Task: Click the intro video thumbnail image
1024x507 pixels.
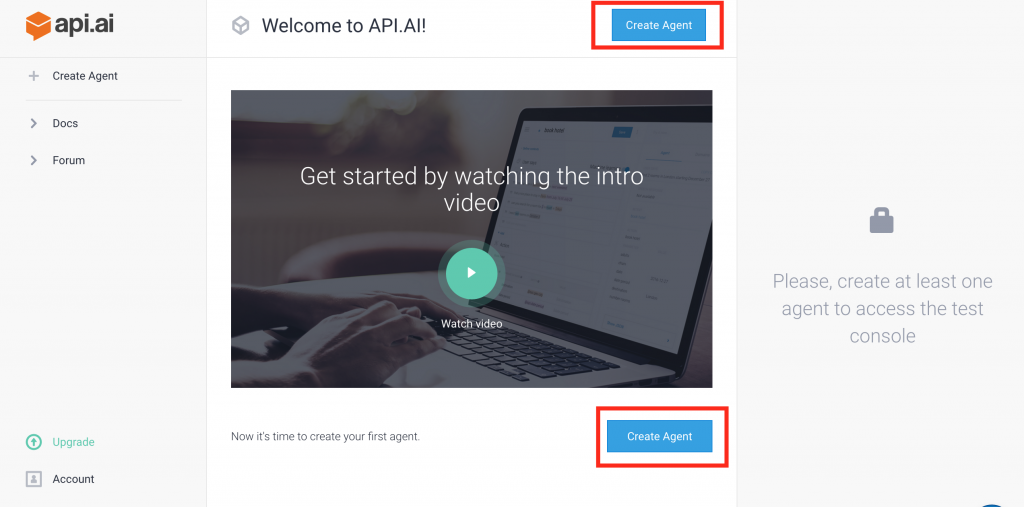Action: 472,238
